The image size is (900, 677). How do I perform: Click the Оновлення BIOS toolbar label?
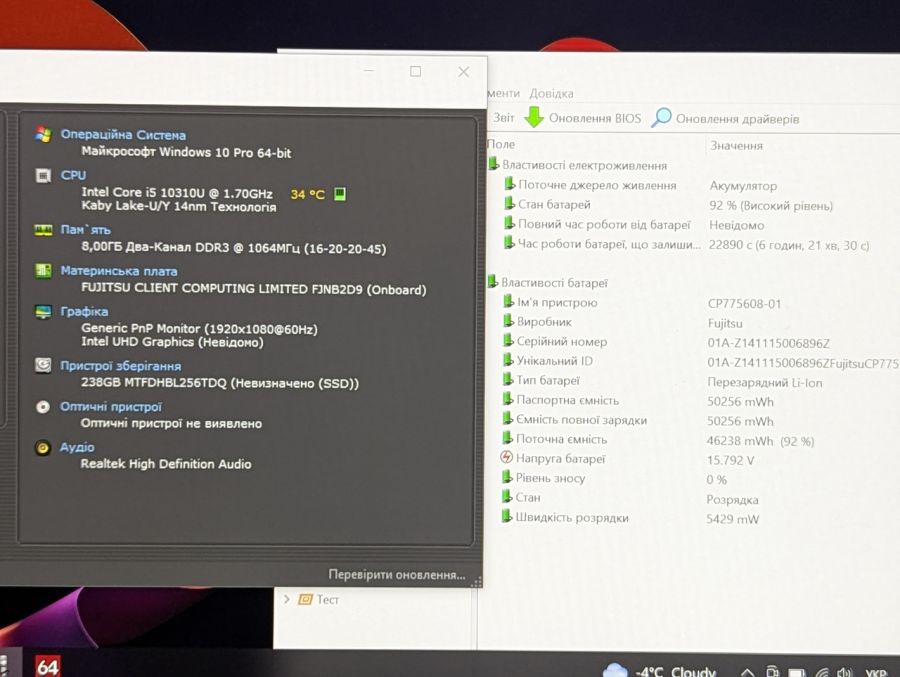595,118
